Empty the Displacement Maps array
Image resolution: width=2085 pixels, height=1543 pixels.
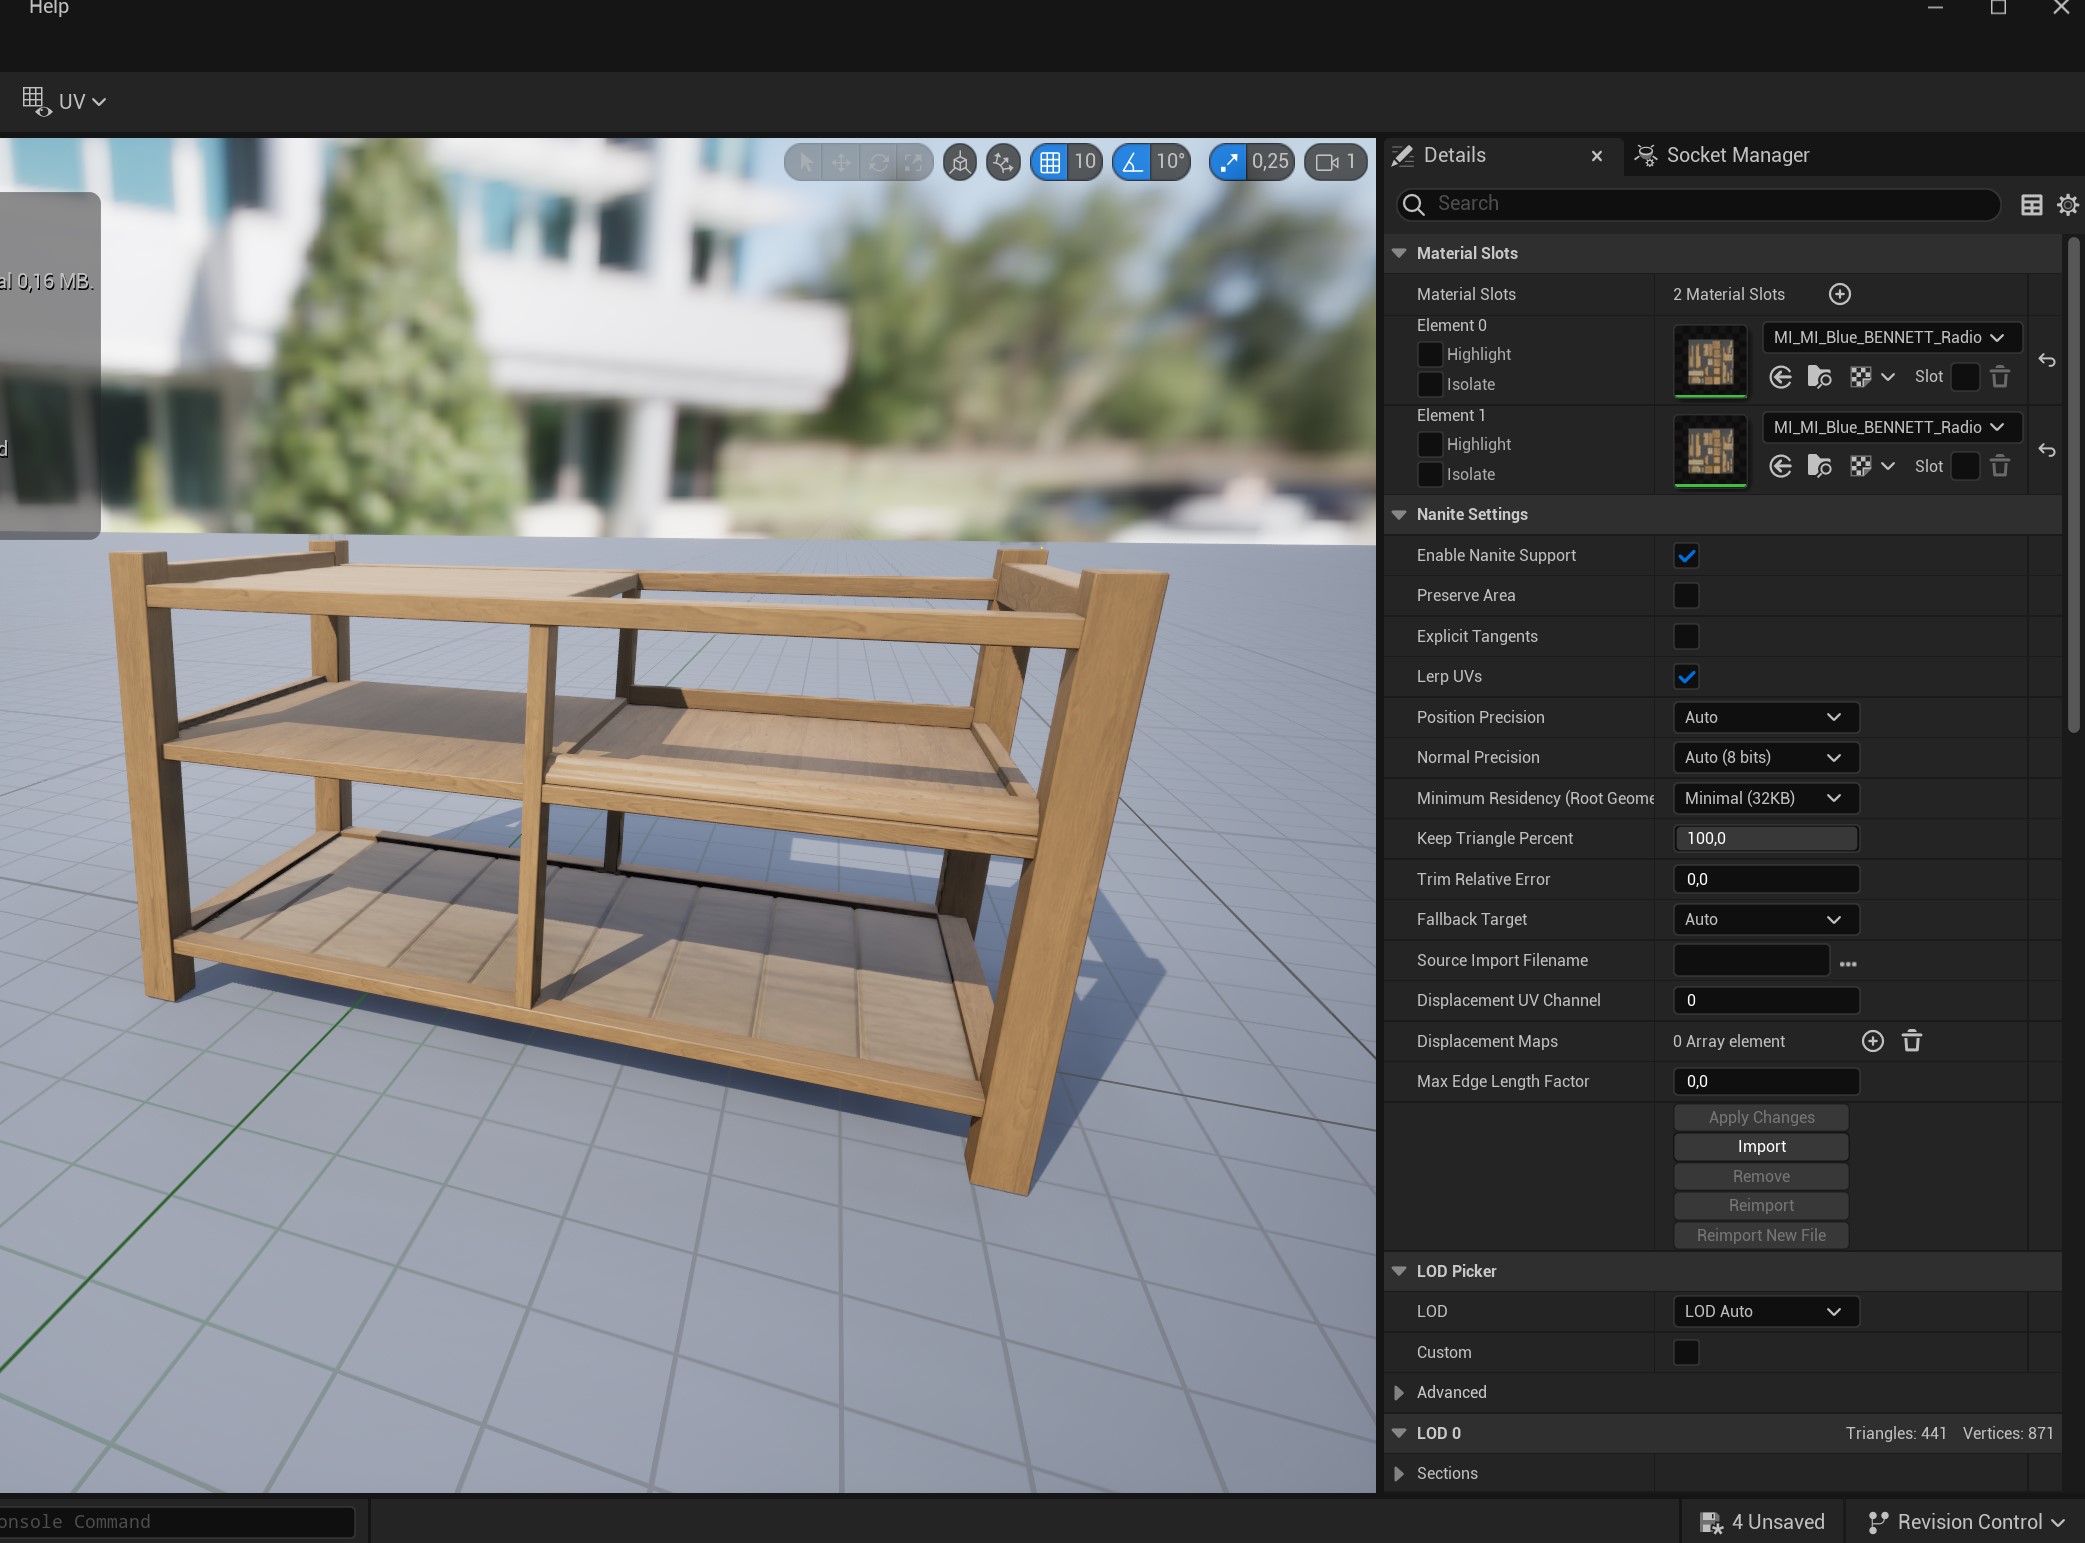[x=1911, y=1041]
